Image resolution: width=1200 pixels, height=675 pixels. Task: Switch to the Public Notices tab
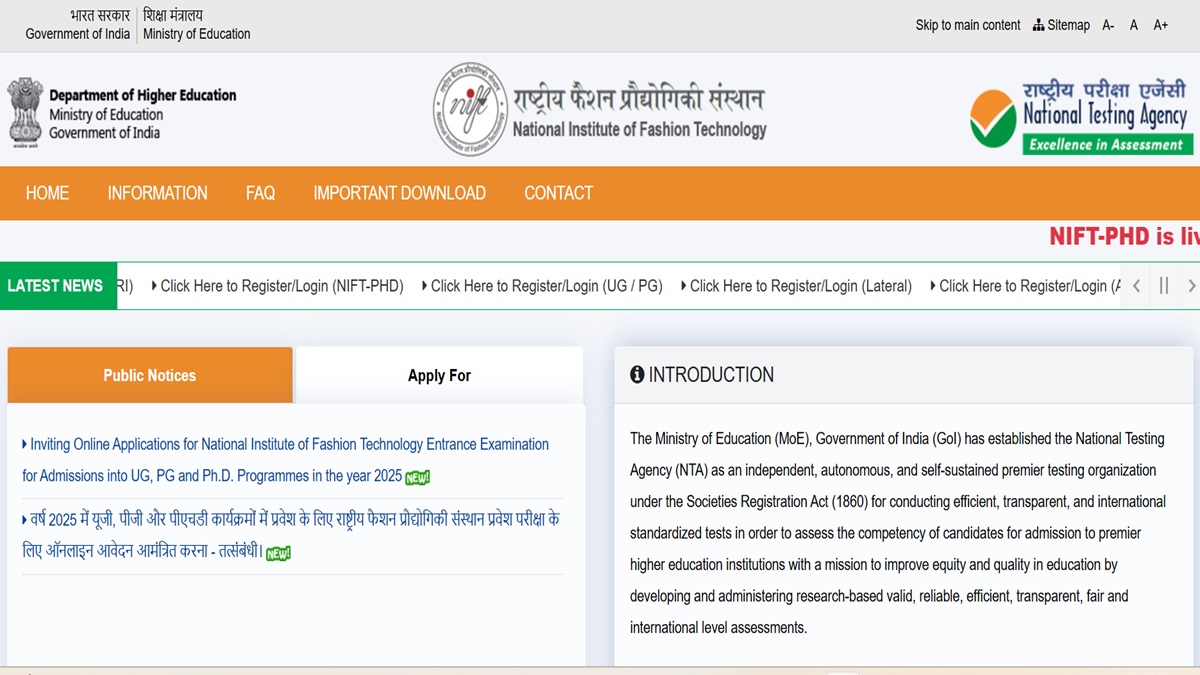(x=150, y=375)
